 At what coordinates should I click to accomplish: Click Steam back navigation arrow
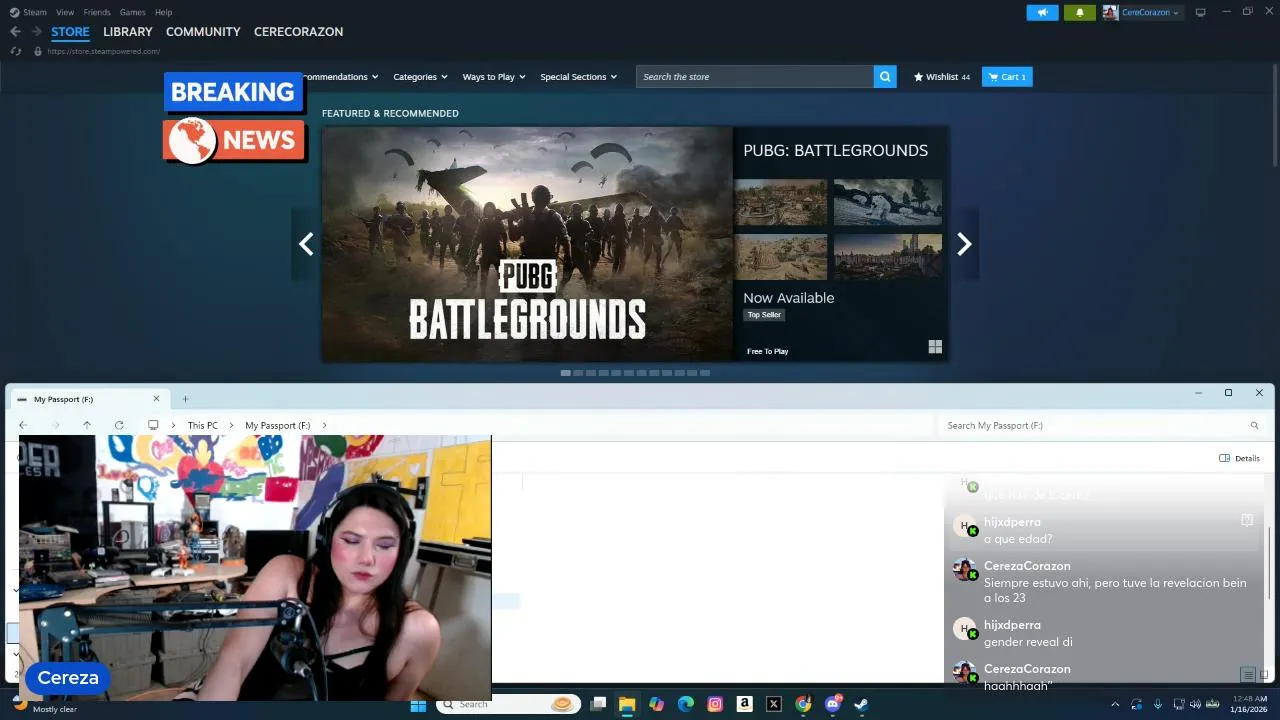point(15,32)
